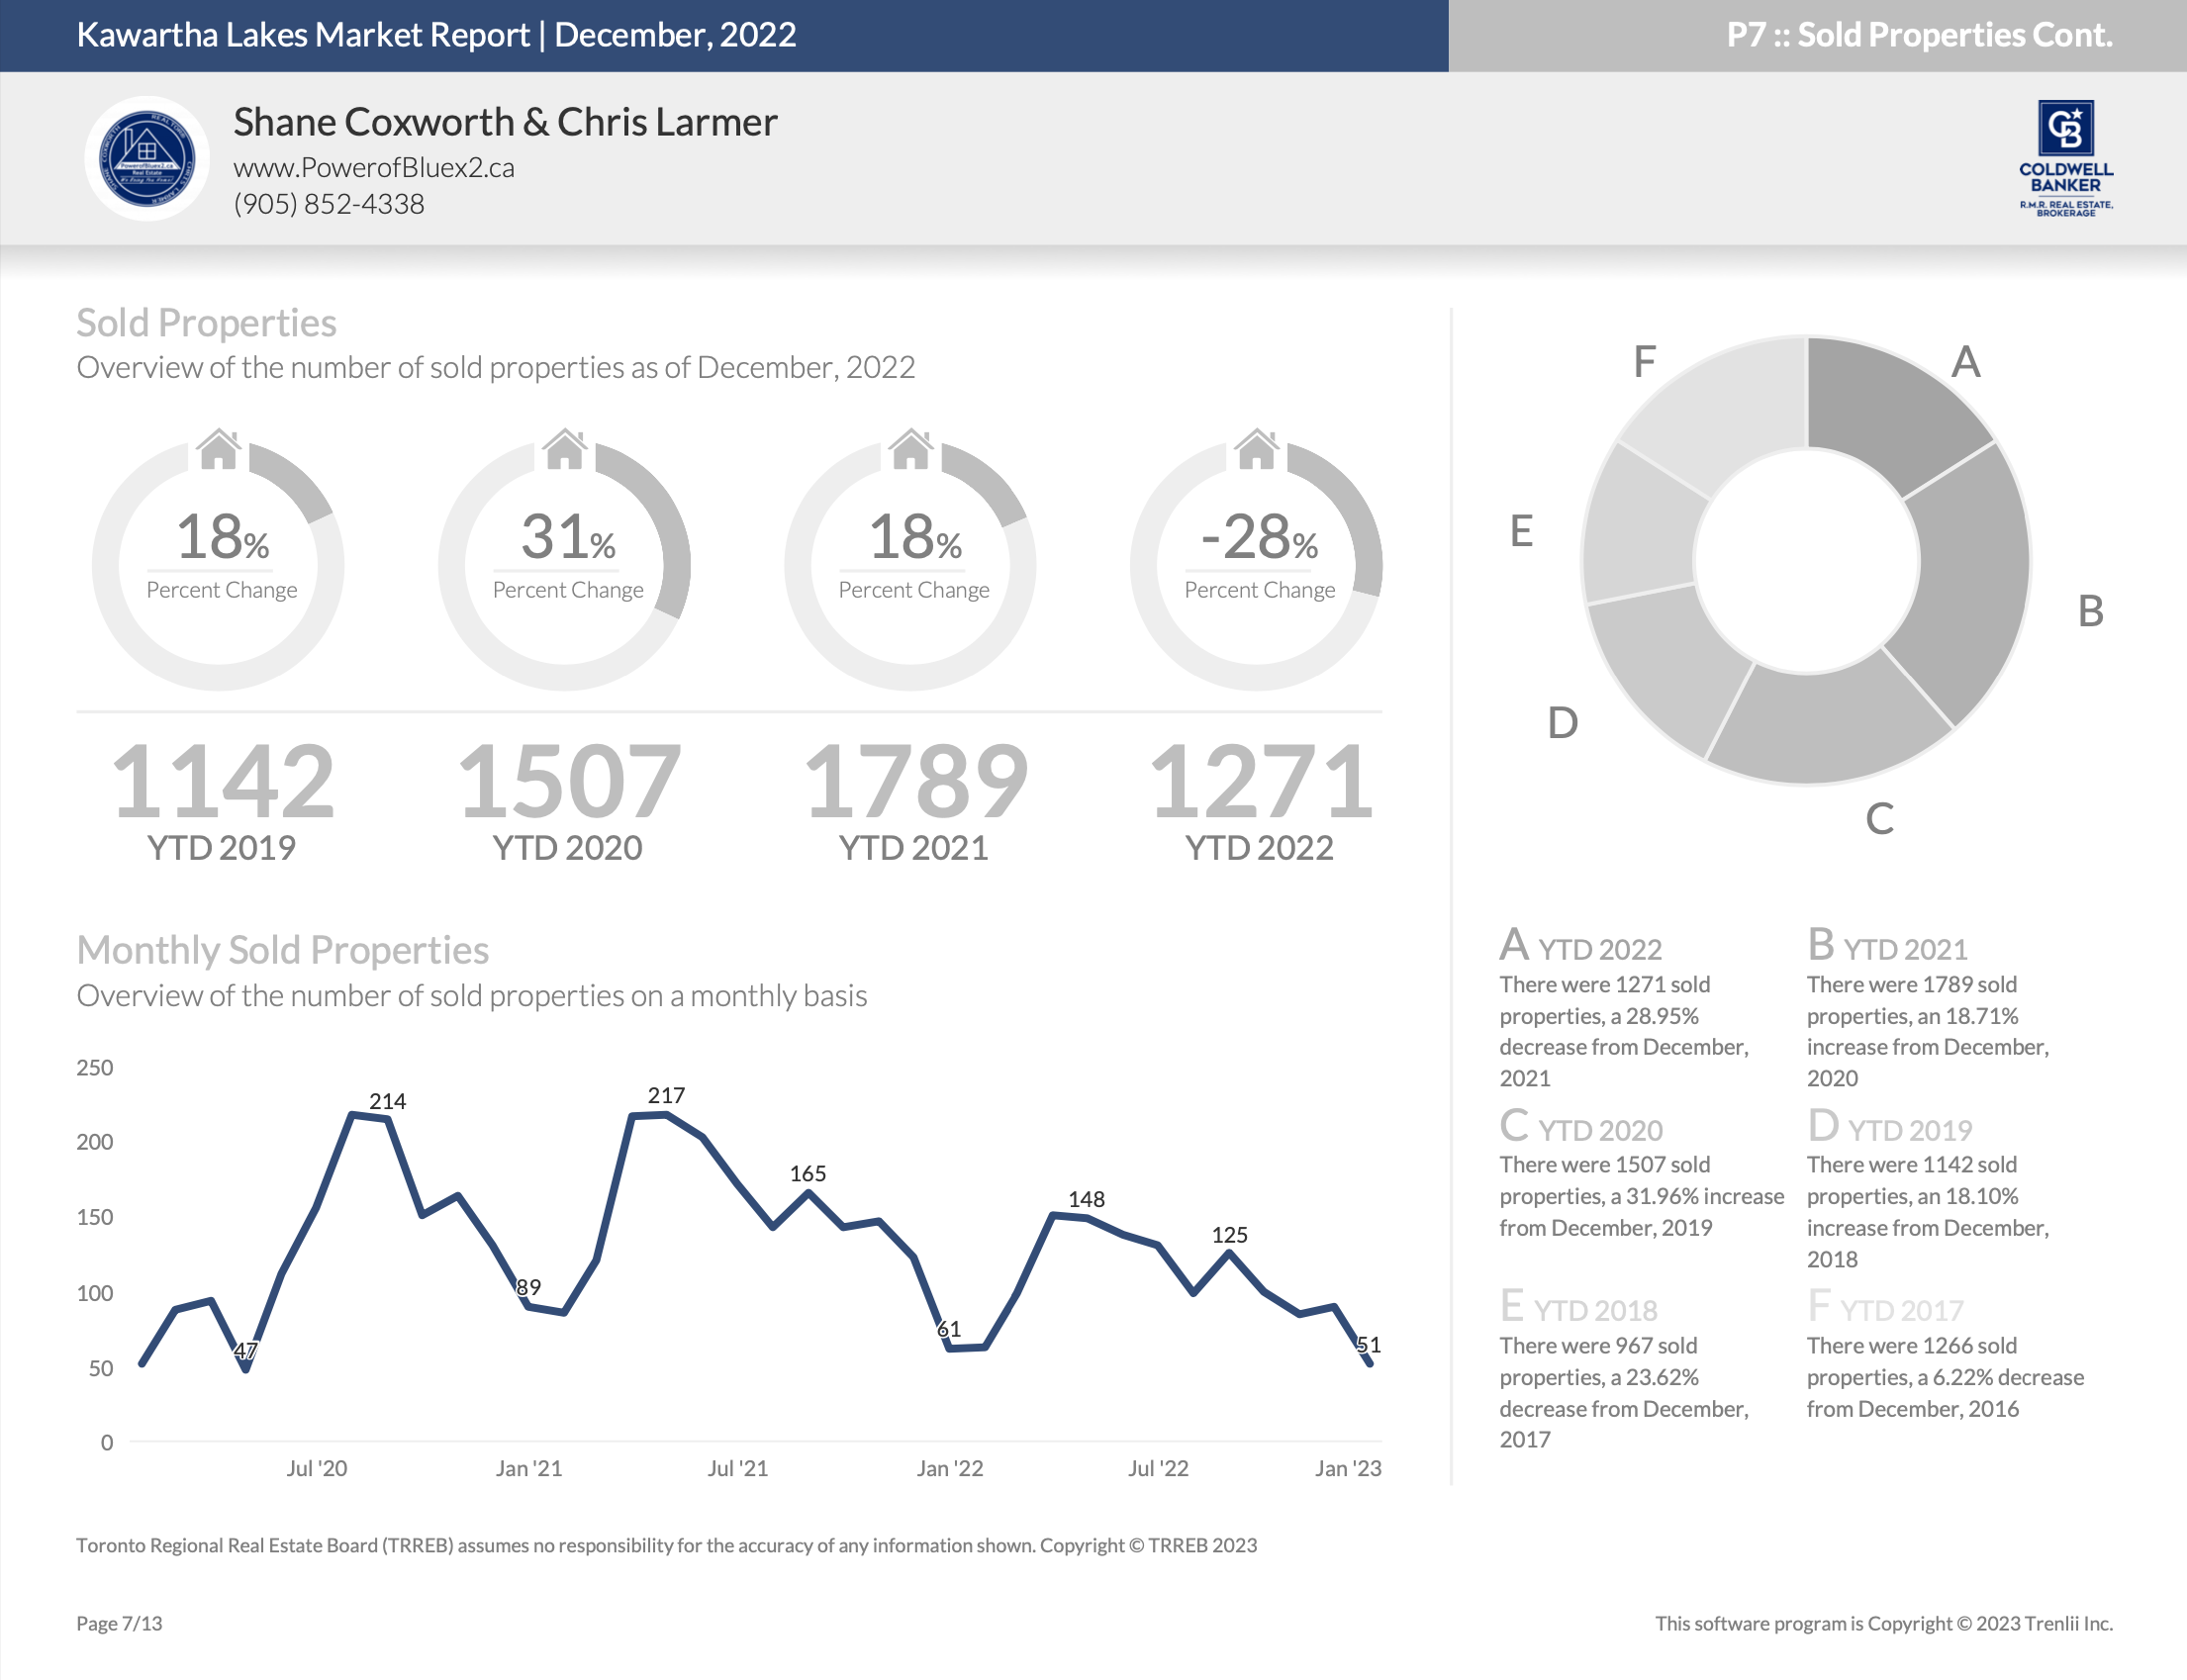2187x1680 pixels.
Task: Click the Jul '22 axis label
Action: pyautogui.click(x=1159, y=1468)
